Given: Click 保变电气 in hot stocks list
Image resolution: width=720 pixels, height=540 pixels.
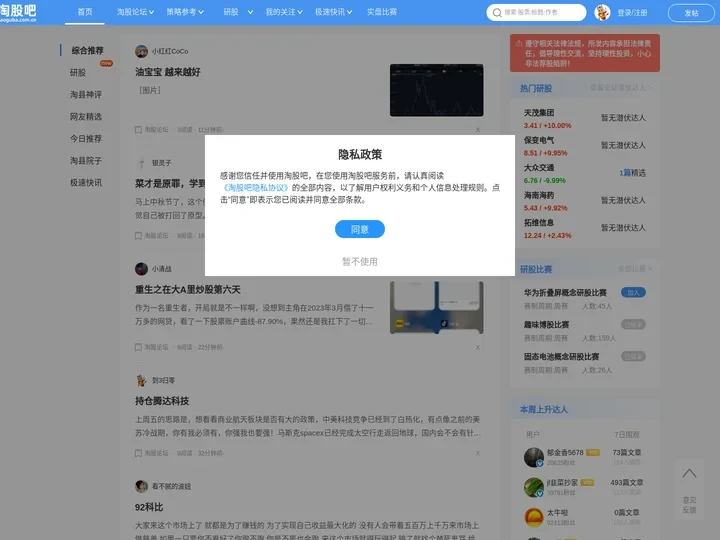Looking at the screenshot, I should [x=539, y=140].
